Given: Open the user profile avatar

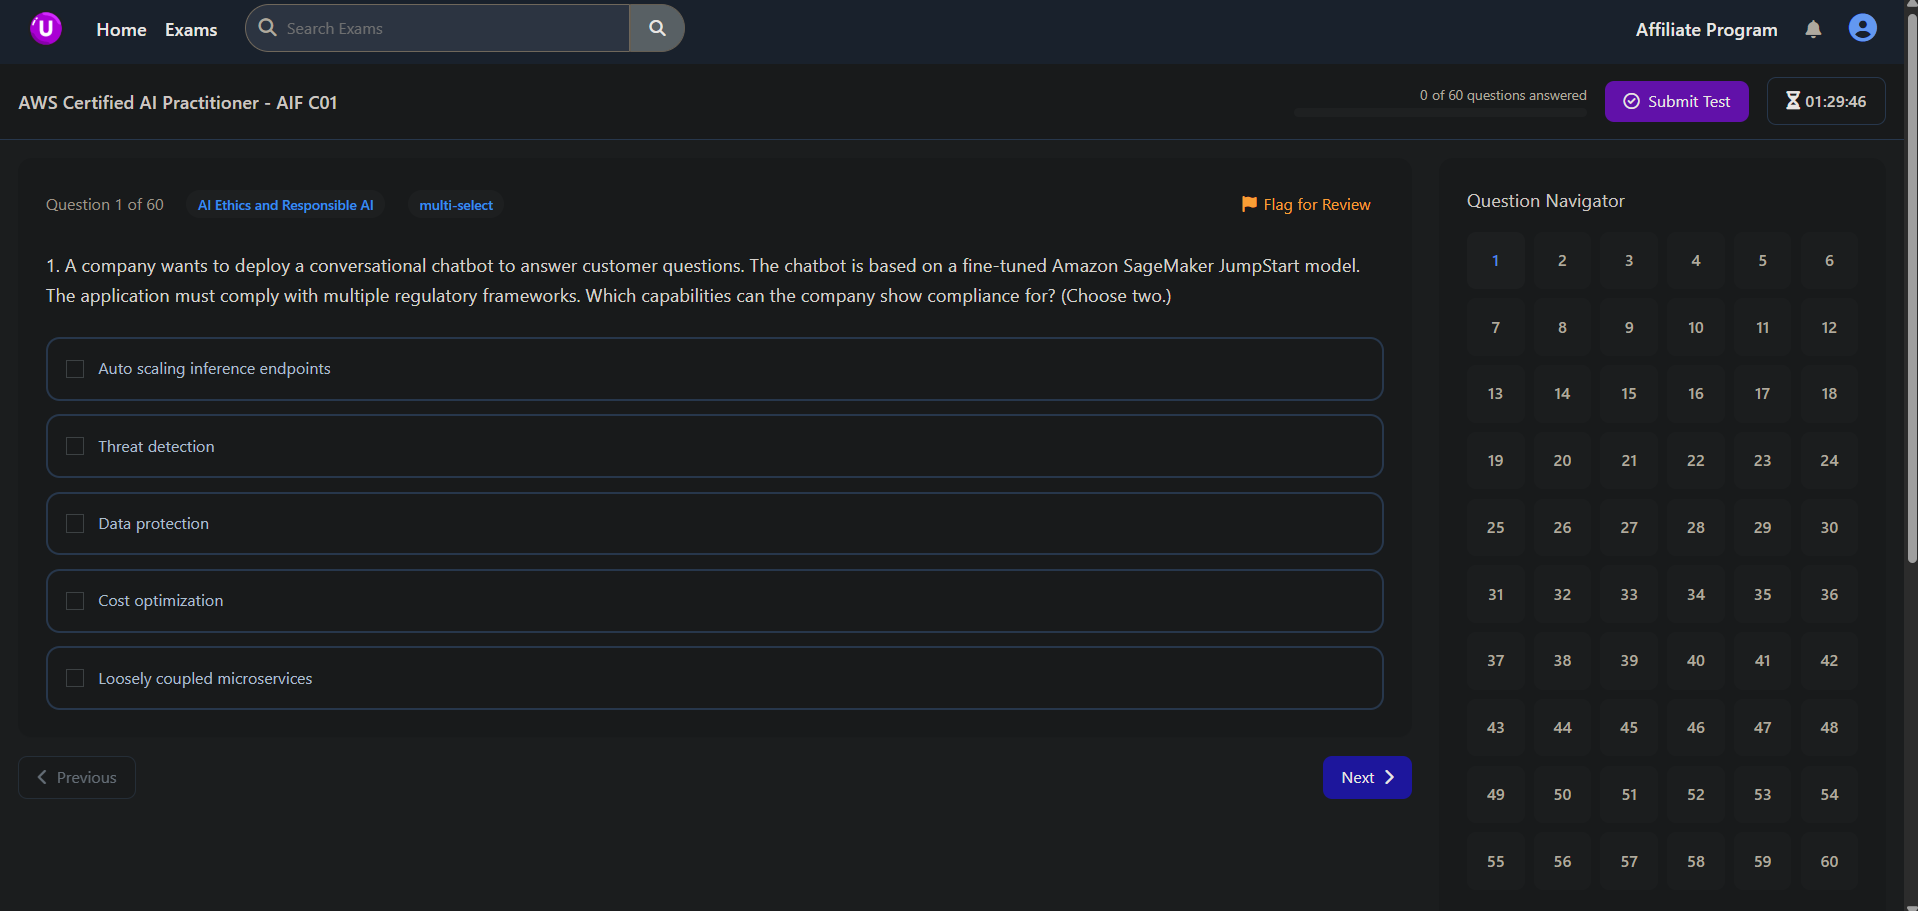Looking at the screenshot, I should pos(1862,28).
